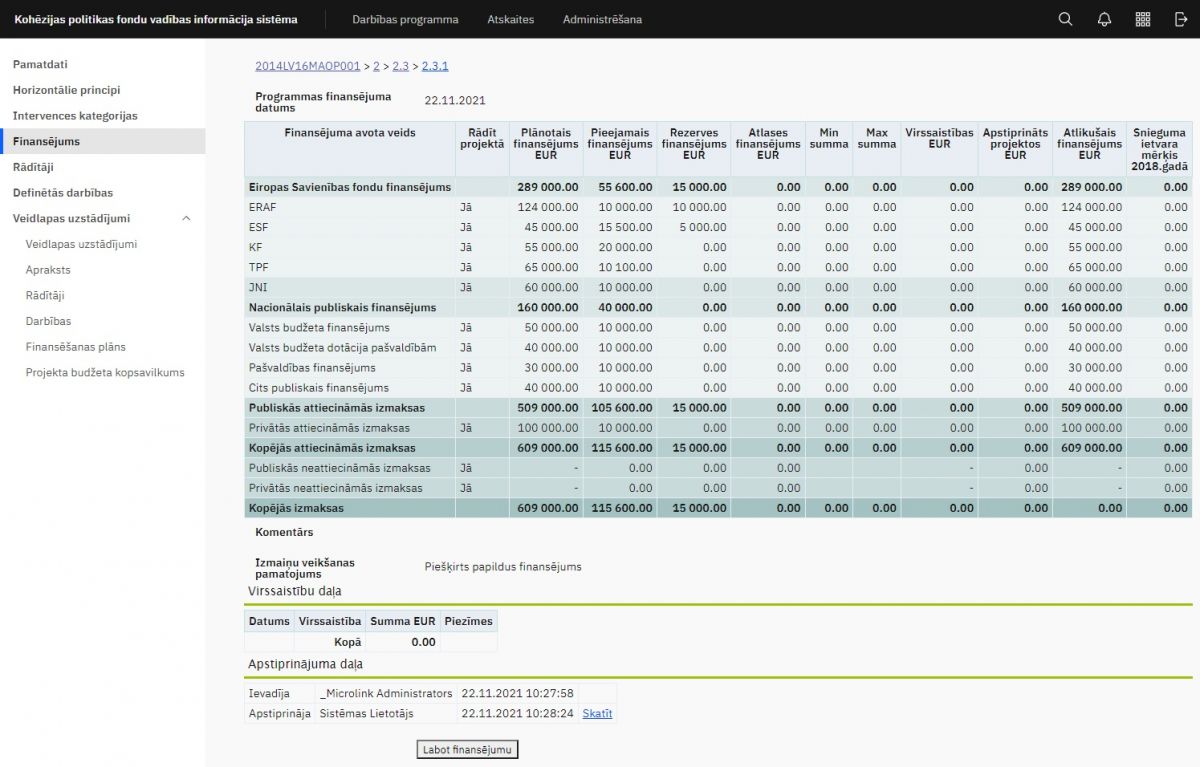Image resolution: width=1200 pixels, height=767 pixels.
Task: Open Horizontālie principi section
Action: tap(66, 90)
